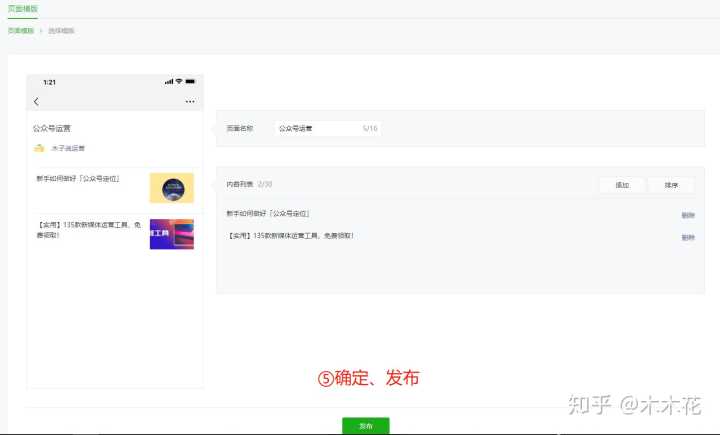Click the Wi-Fi icon in phone status bar
Image resolution: width=720 pixels, height=435 pixels.
tap(179, 81)
